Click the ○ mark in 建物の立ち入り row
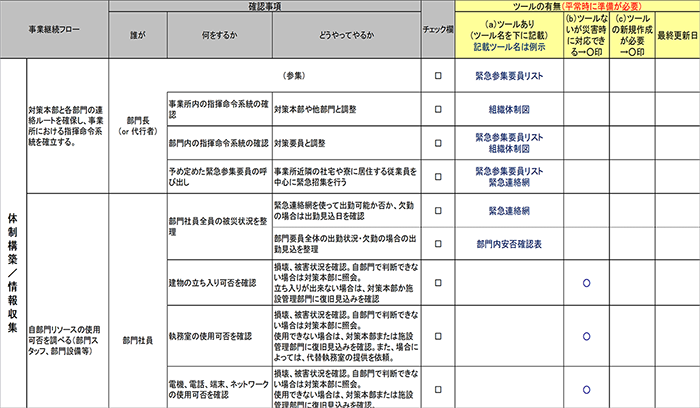Screen dimensions: 700x408 tap(587, 283)
